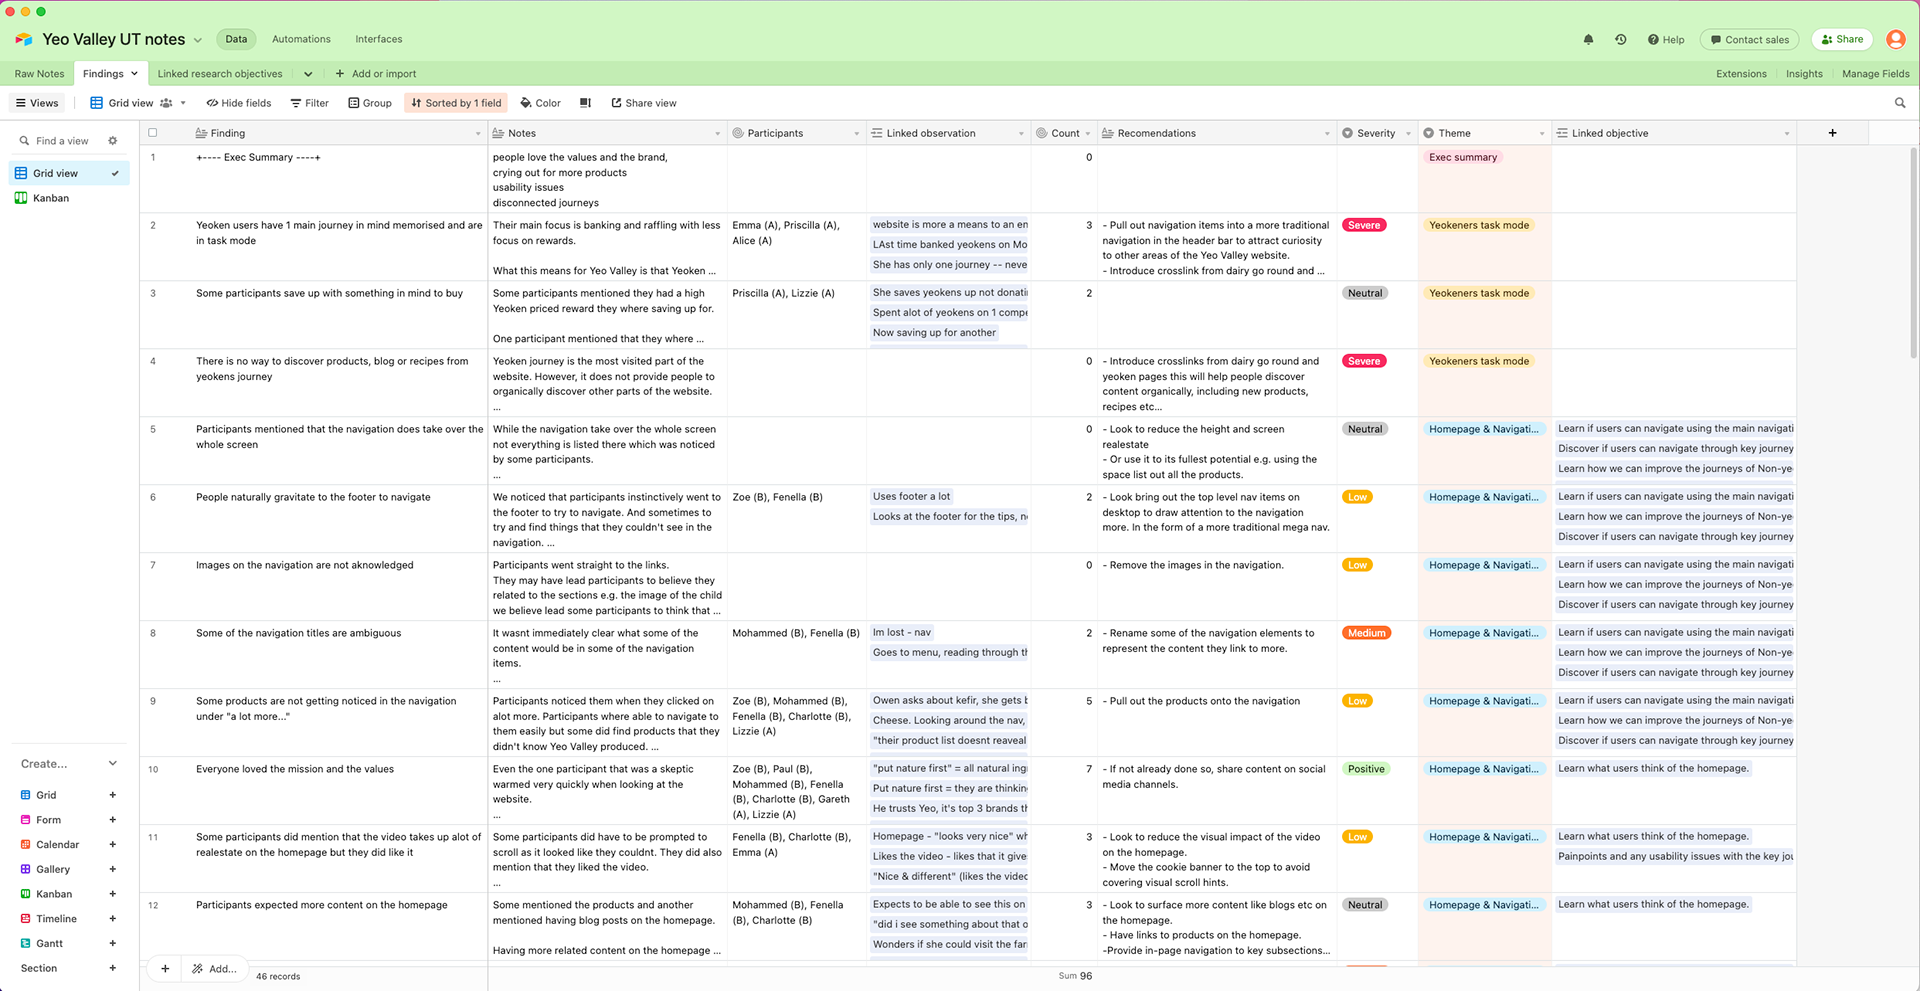Switch to the Data tab
1920x991 pixels.
(x=236, y=39)
